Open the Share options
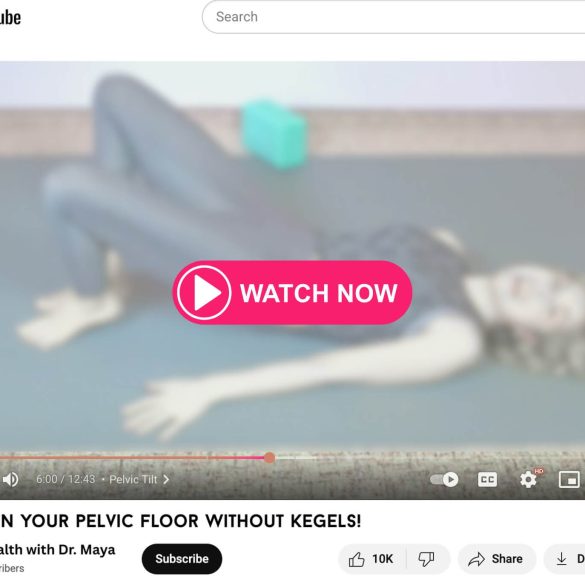Screen dimensions: 585x585 coord(497,559)
